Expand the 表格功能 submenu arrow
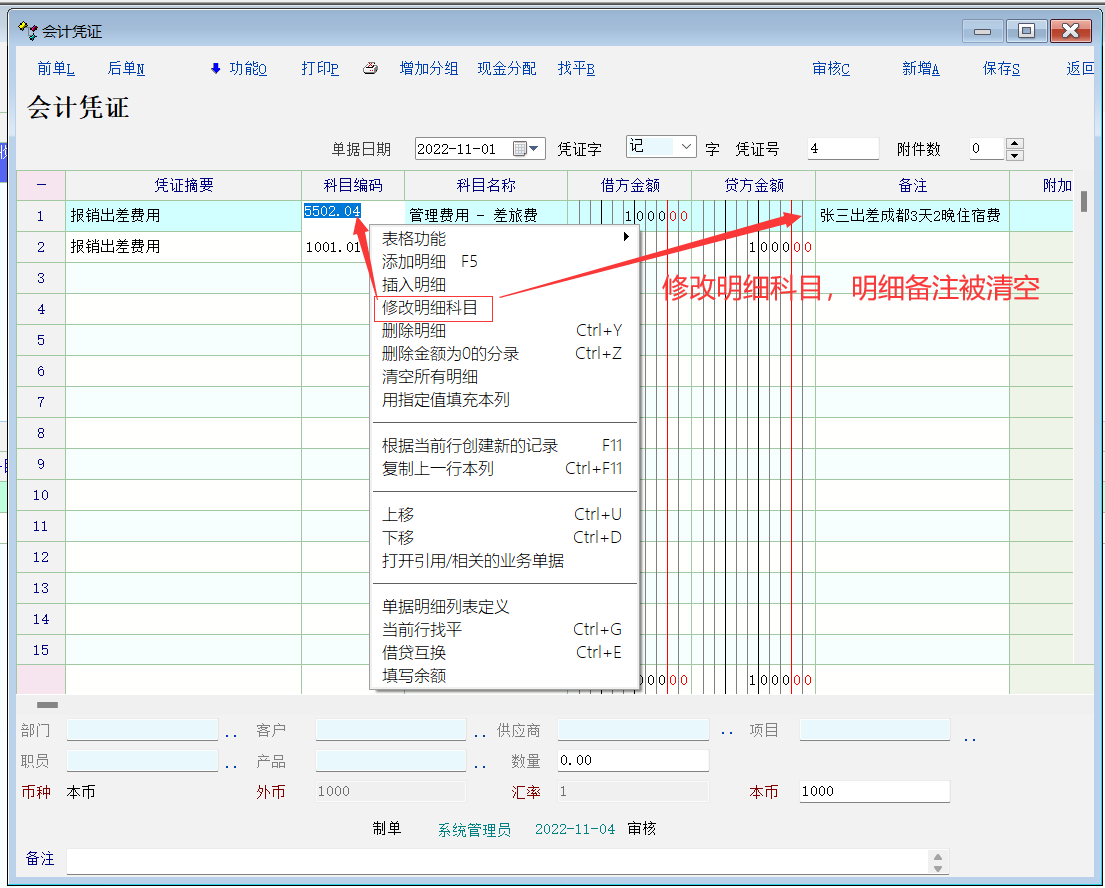Screen dimensions: 1105x888 click(x=626, y=237)
